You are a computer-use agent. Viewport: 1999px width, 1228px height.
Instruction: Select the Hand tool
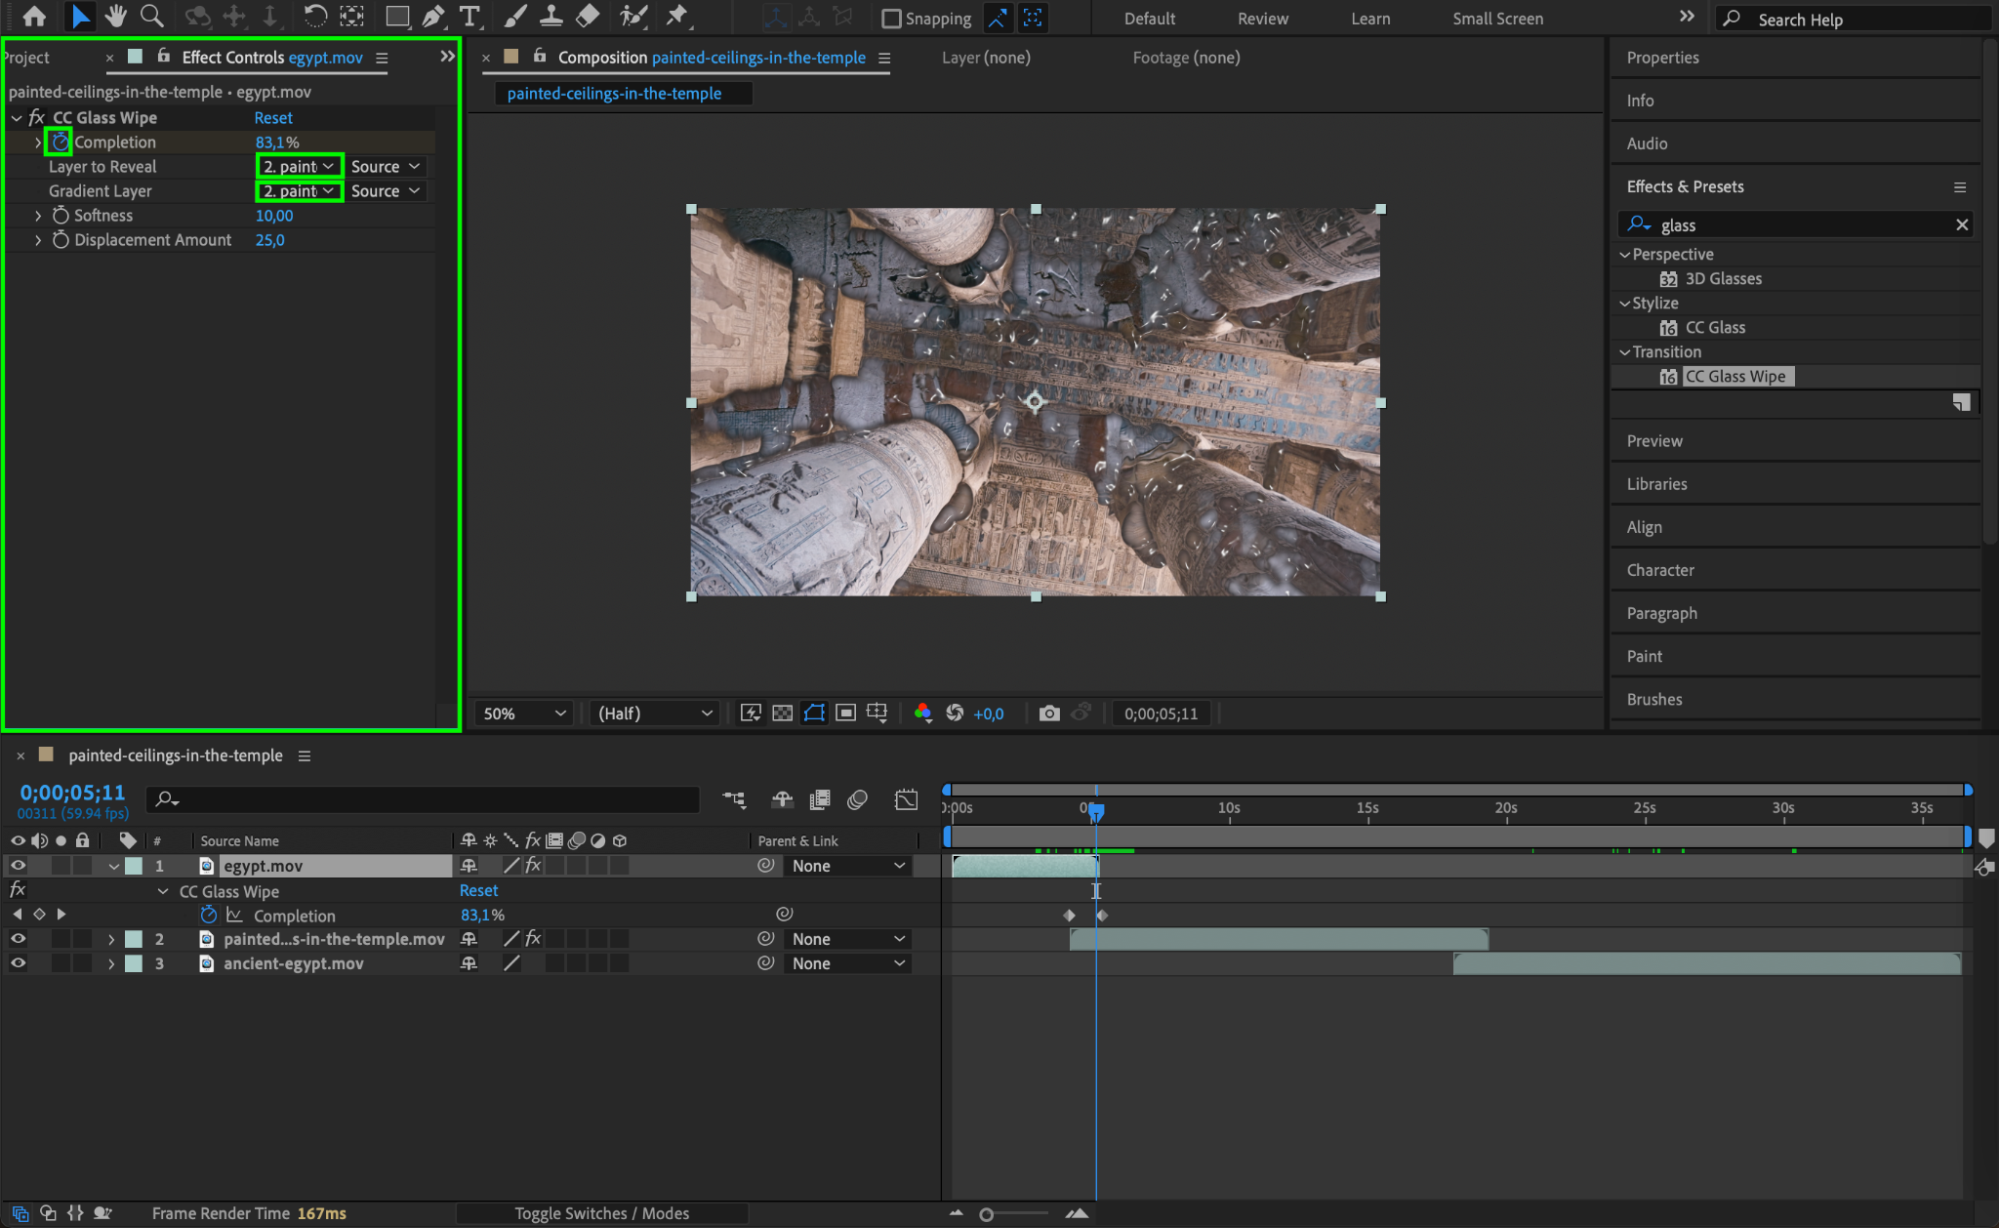point(116,16)
